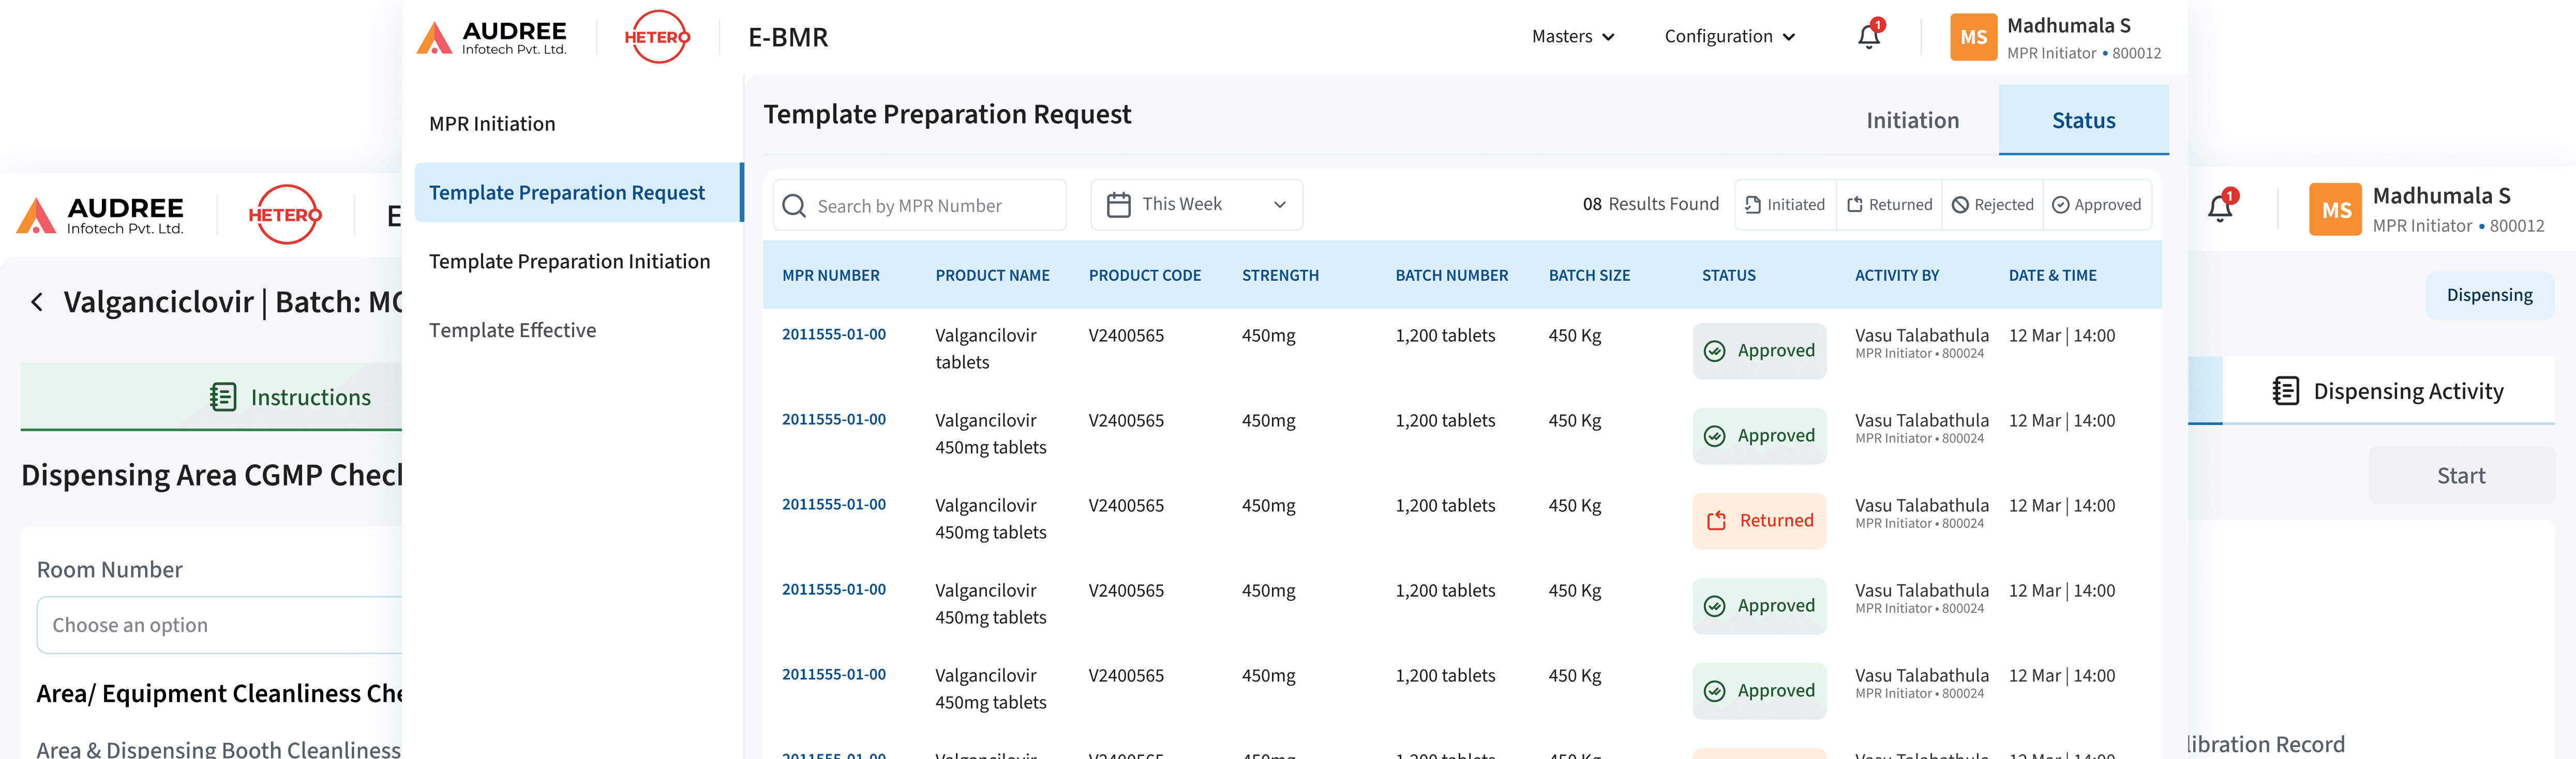Toggle the Rejected status filter
The image size is (2576, 759).
(1992, 205)
